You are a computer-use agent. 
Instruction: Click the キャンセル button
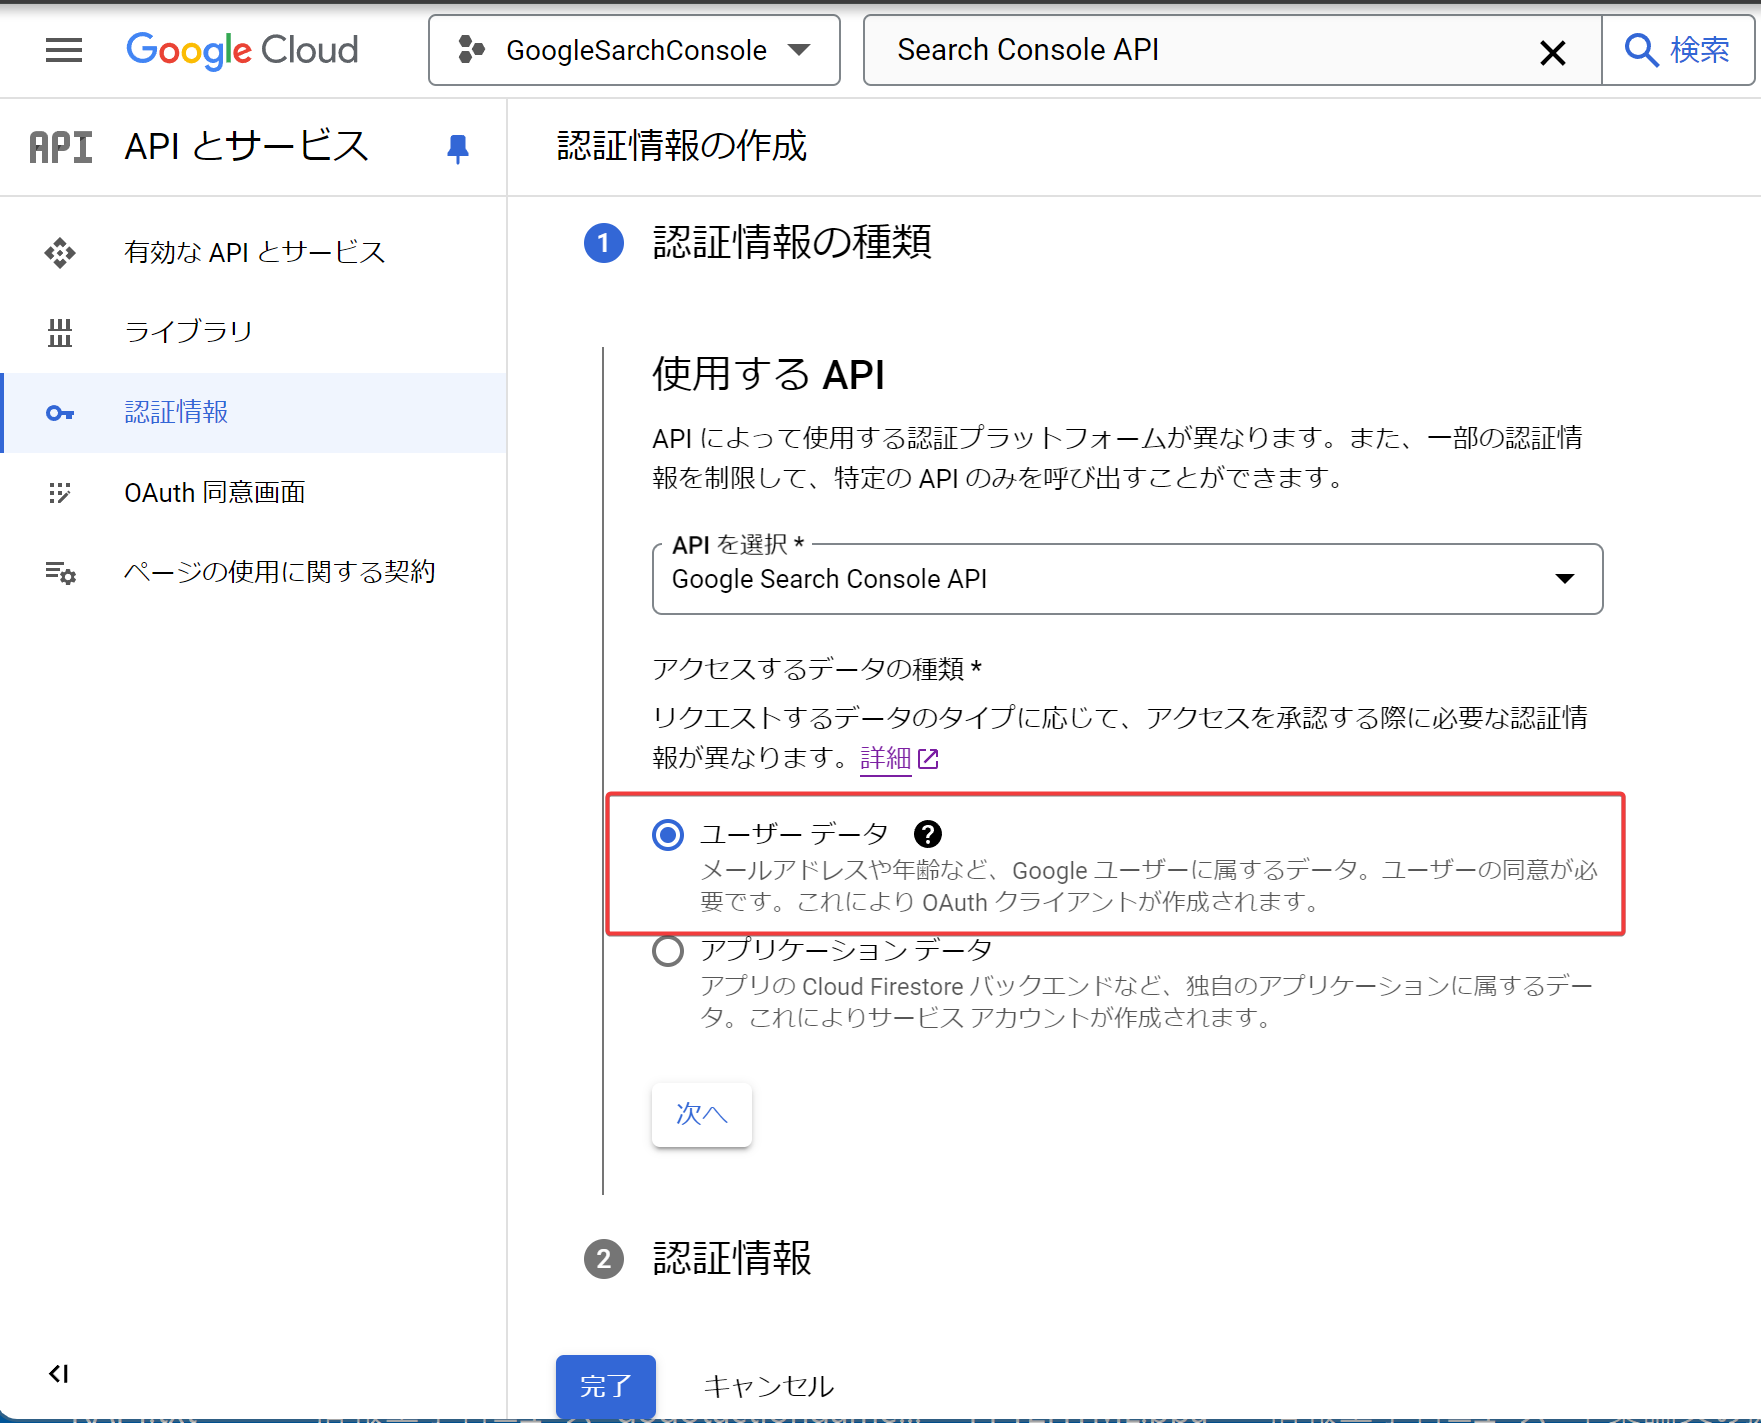769,1386
